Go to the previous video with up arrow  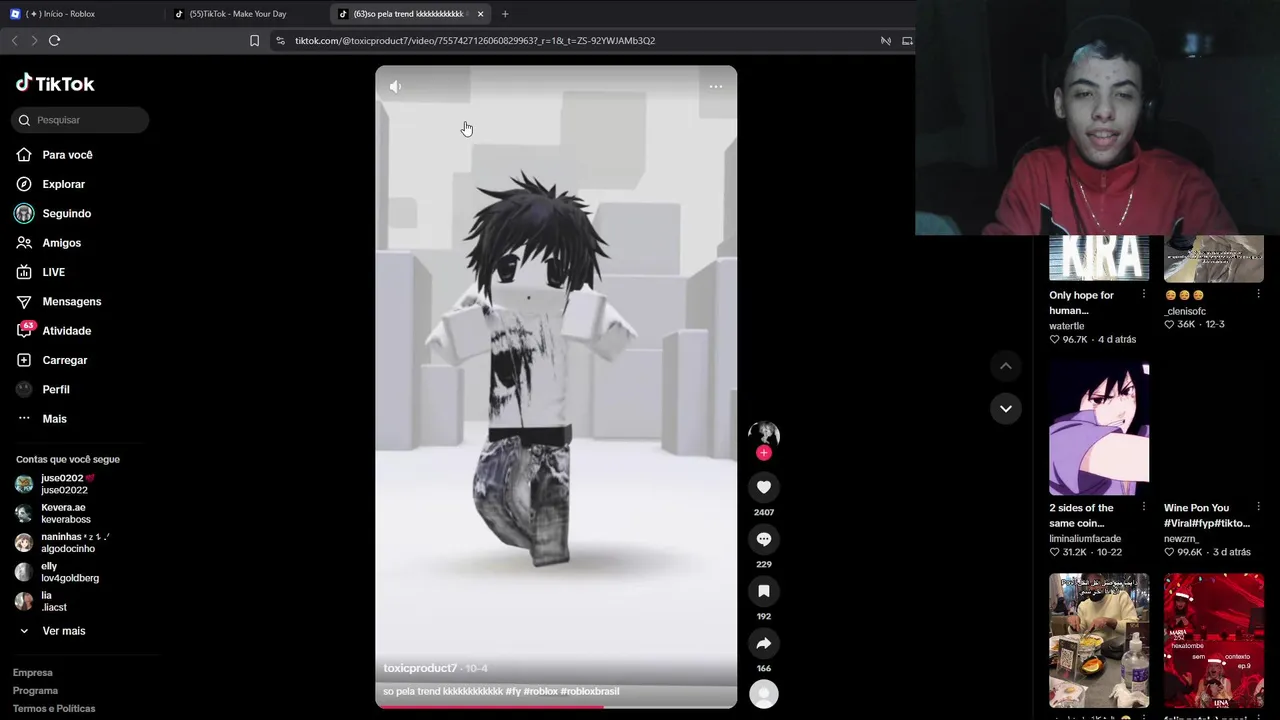[x=1006, y=366]
